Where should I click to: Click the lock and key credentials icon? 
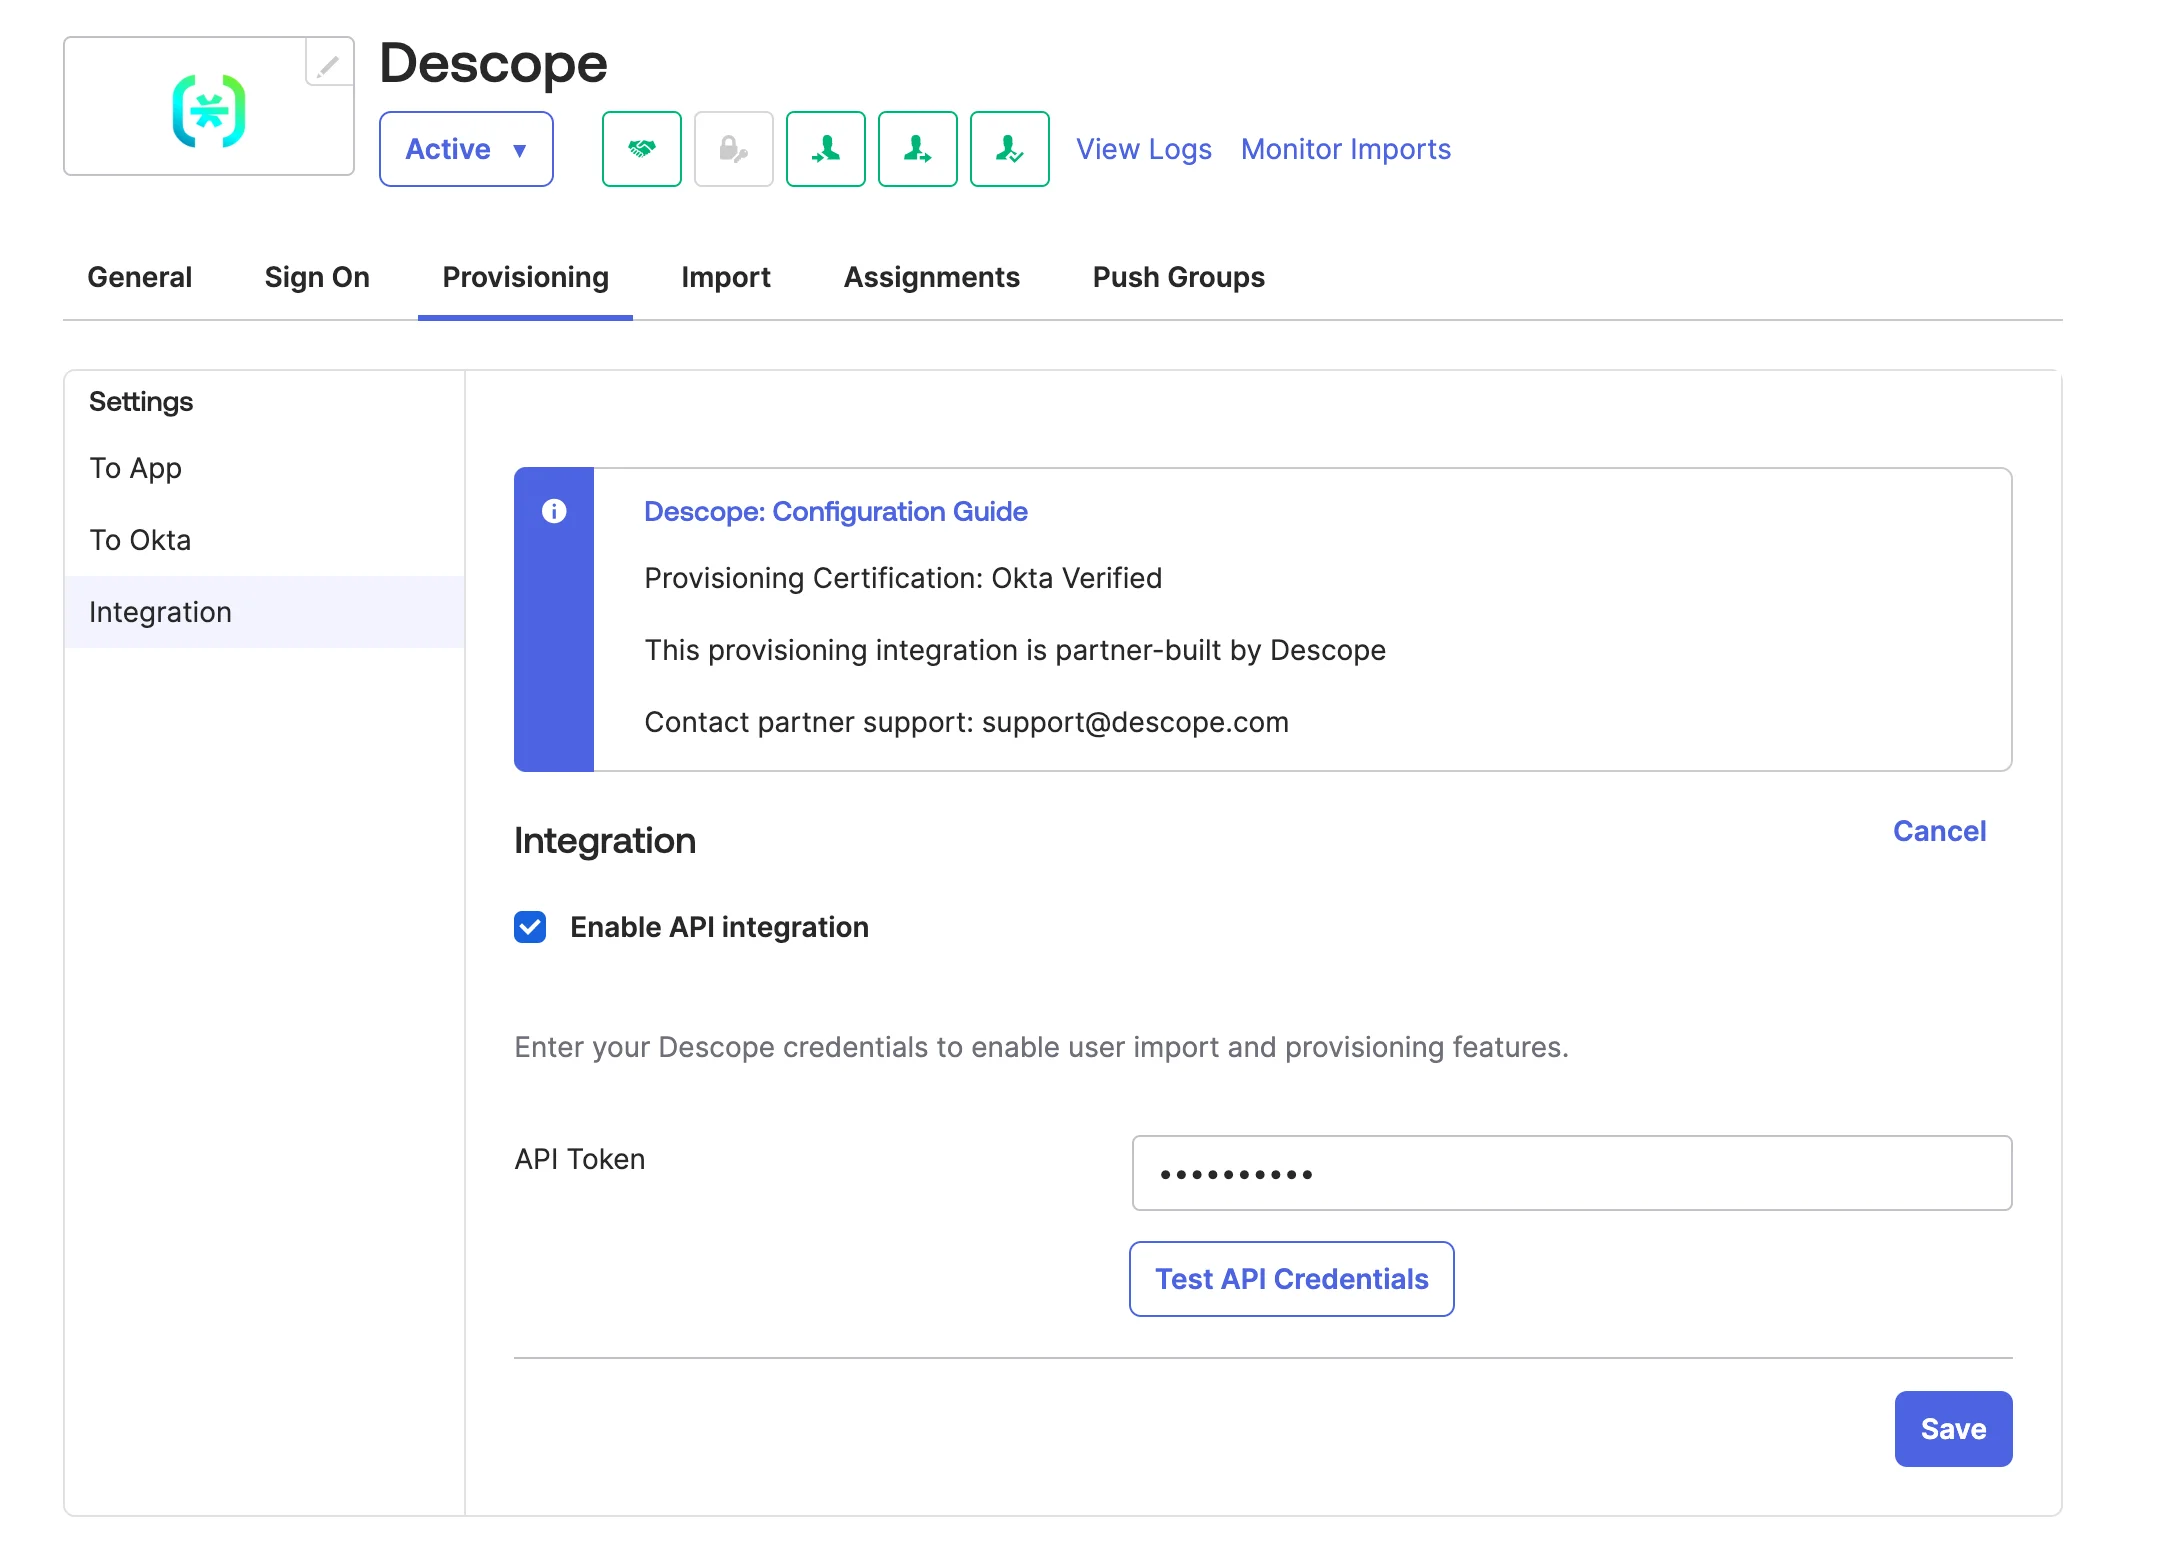[733, 148]
